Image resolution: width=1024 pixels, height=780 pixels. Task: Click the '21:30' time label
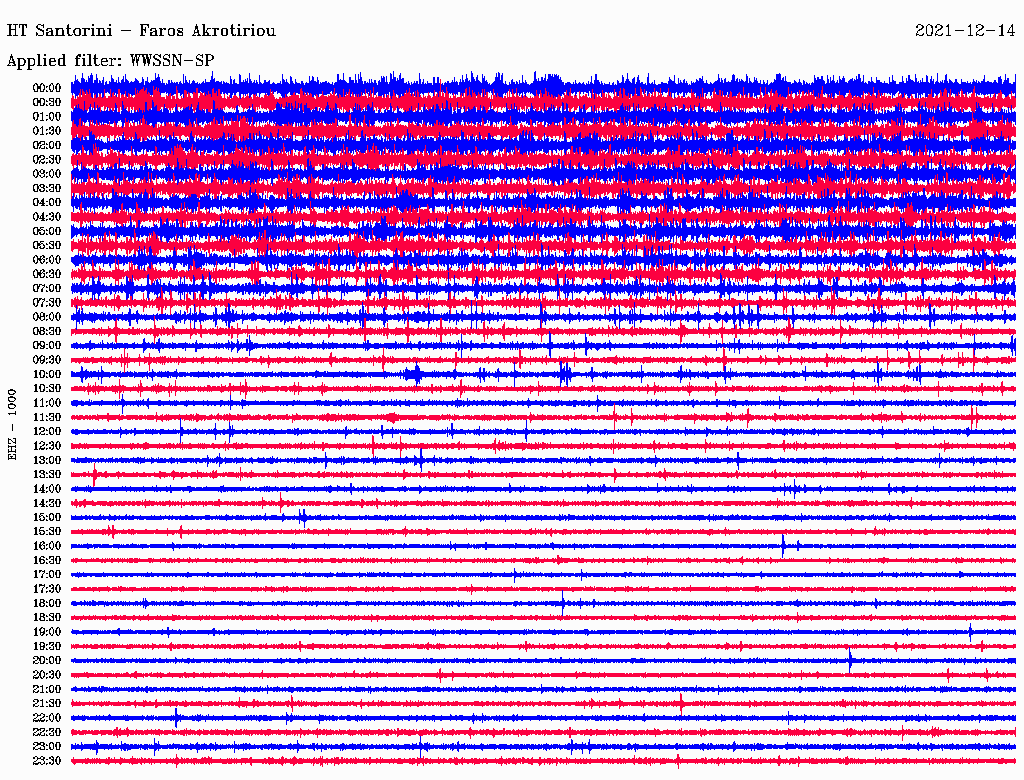point(47,704)
